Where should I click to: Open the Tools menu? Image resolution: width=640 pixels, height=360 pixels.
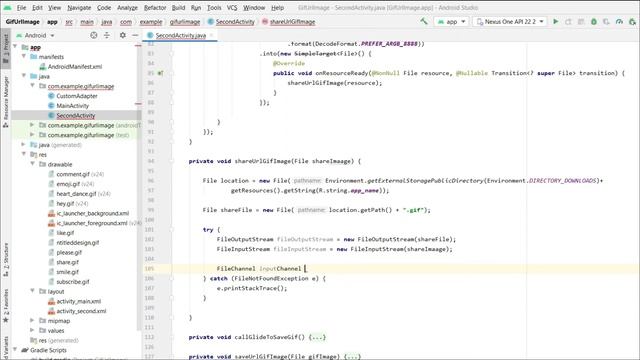pos(214,8)
